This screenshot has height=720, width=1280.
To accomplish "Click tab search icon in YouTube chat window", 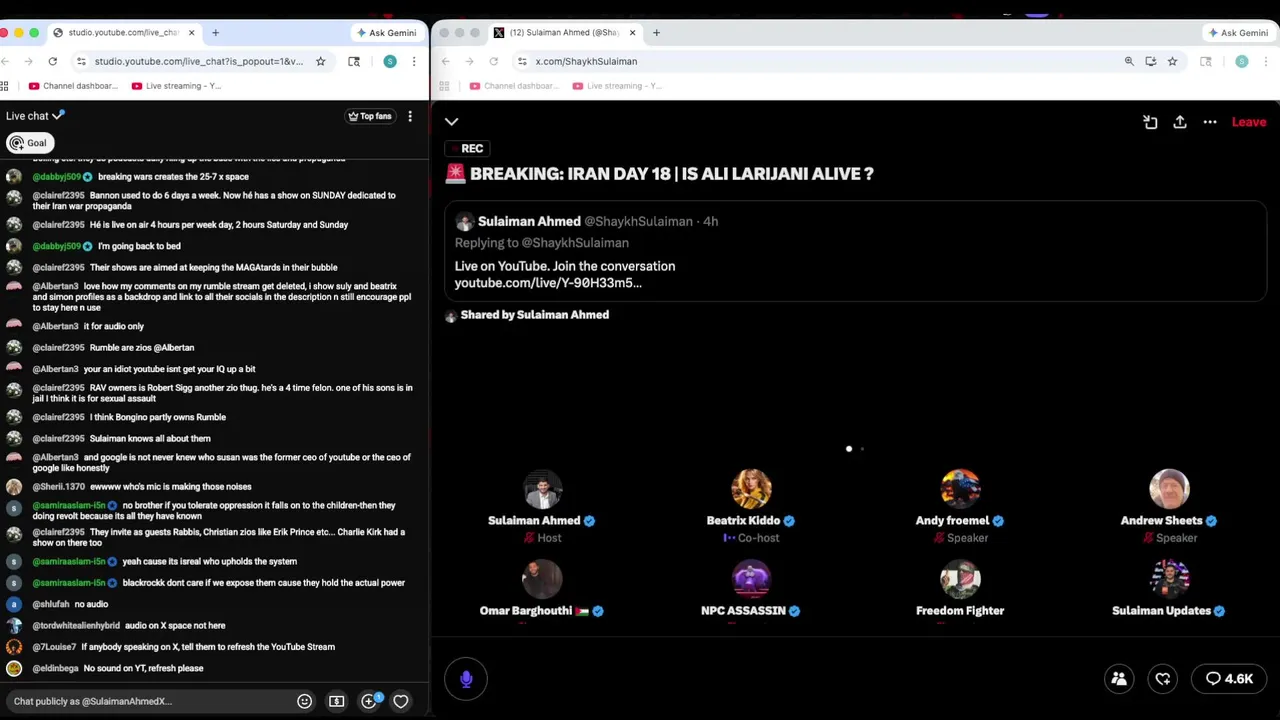I will 354,61.
